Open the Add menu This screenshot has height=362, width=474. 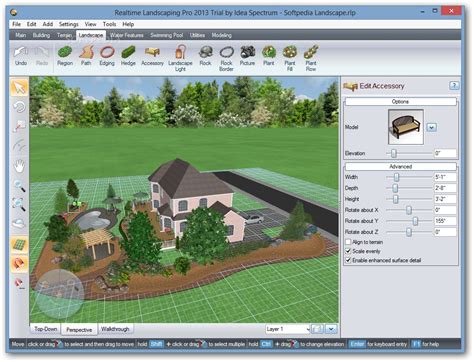coord(48,24)
